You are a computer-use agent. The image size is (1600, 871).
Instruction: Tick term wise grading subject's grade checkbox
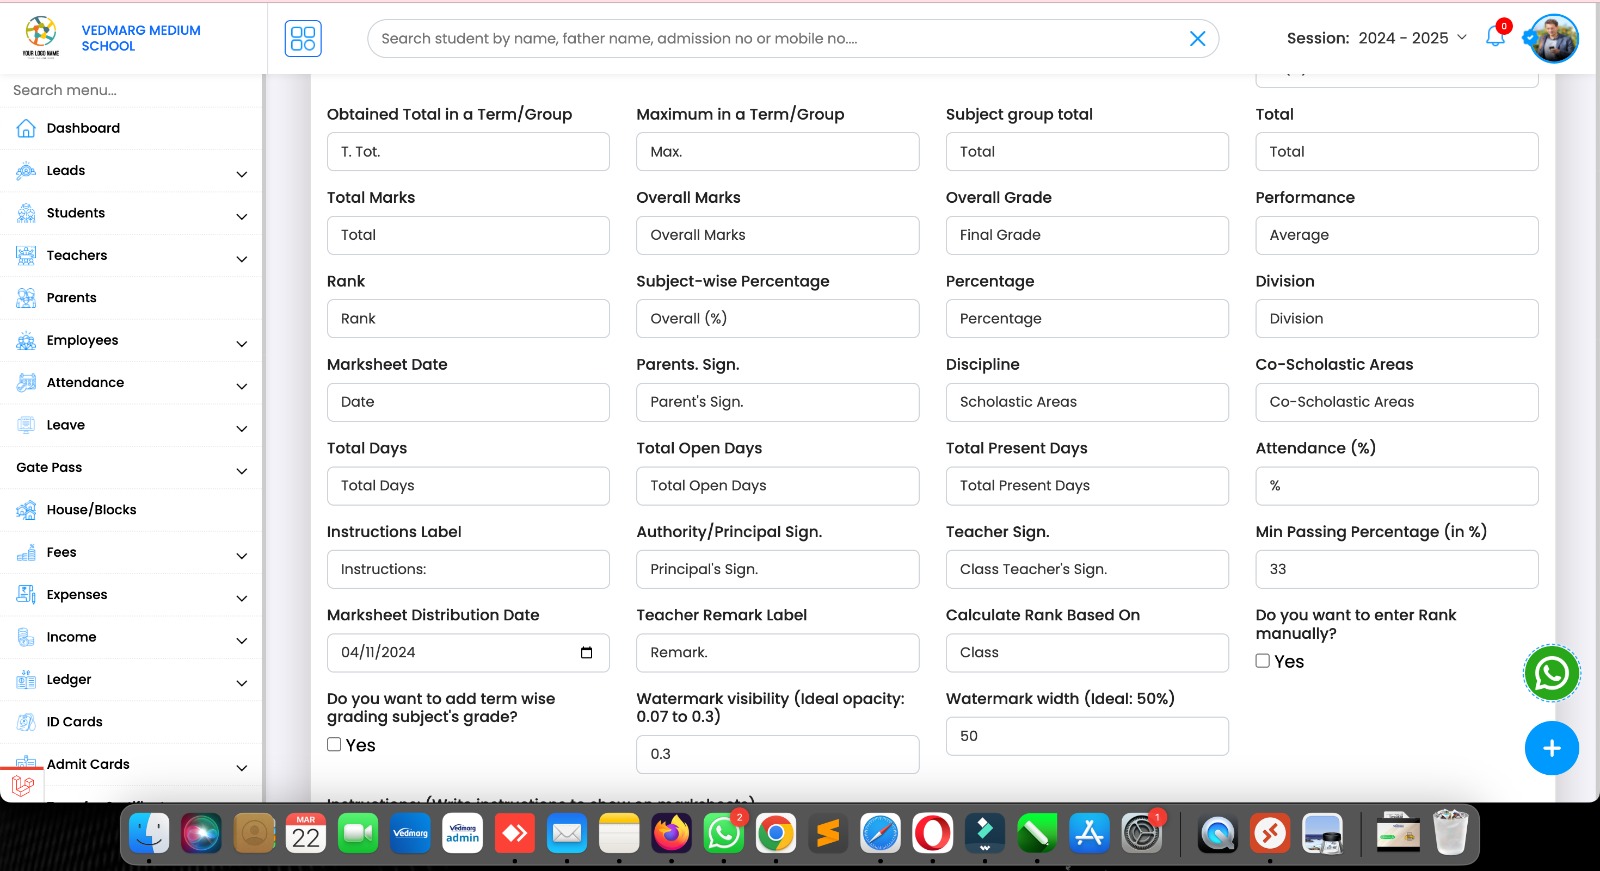click(x=334, y=745)
